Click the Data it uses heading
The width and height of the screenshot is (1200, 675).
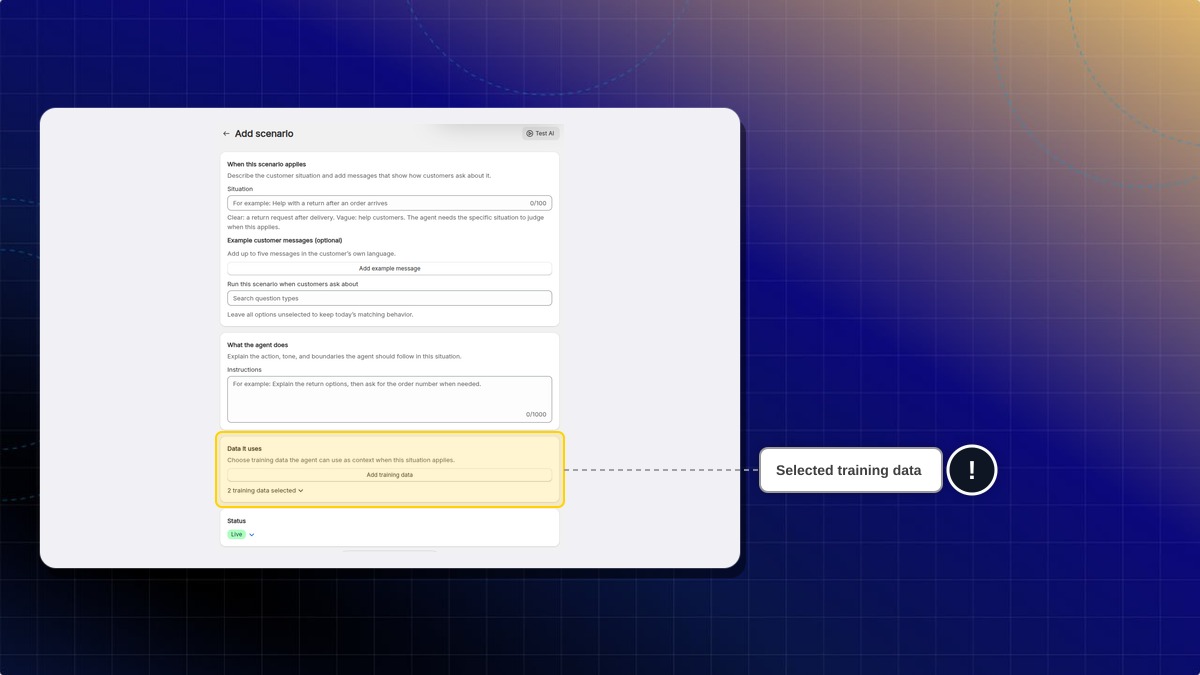[x=244, y=449]
